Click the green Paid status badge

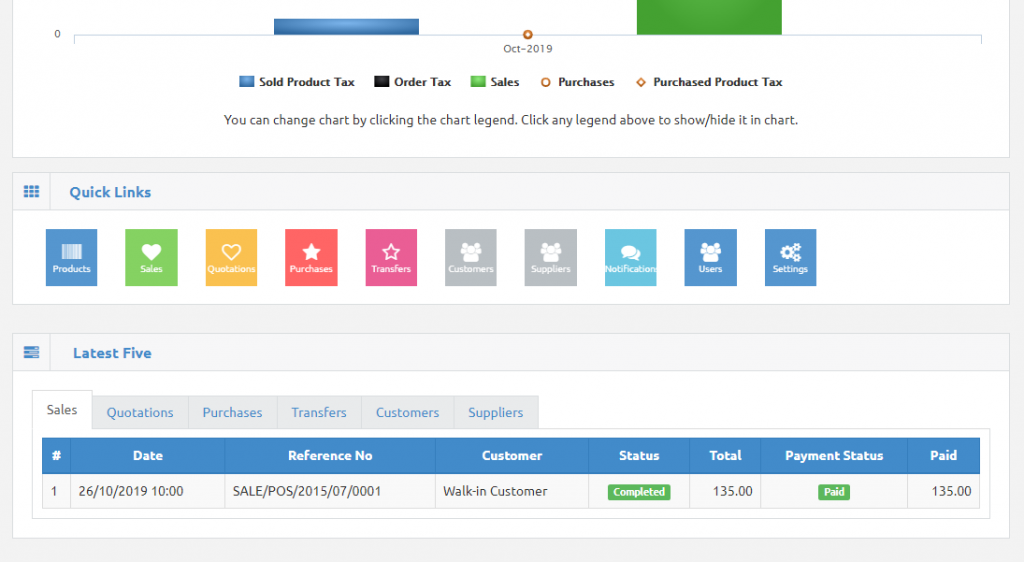834,492
